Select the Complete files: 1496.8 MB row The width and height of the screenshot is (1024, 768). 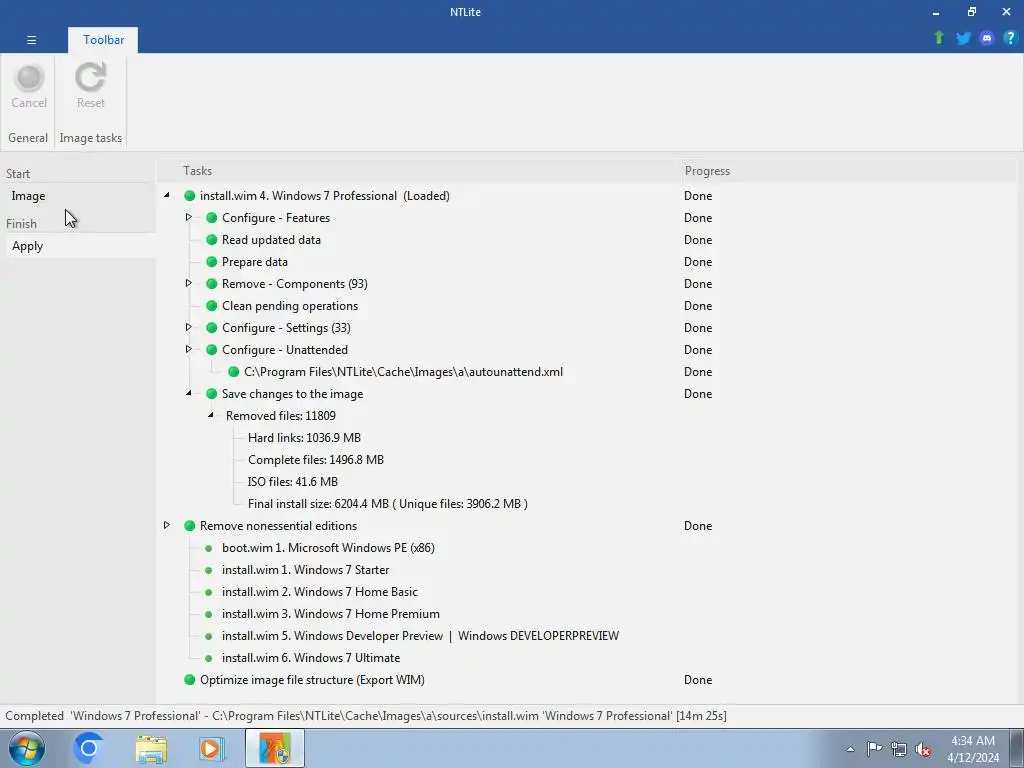316,460
